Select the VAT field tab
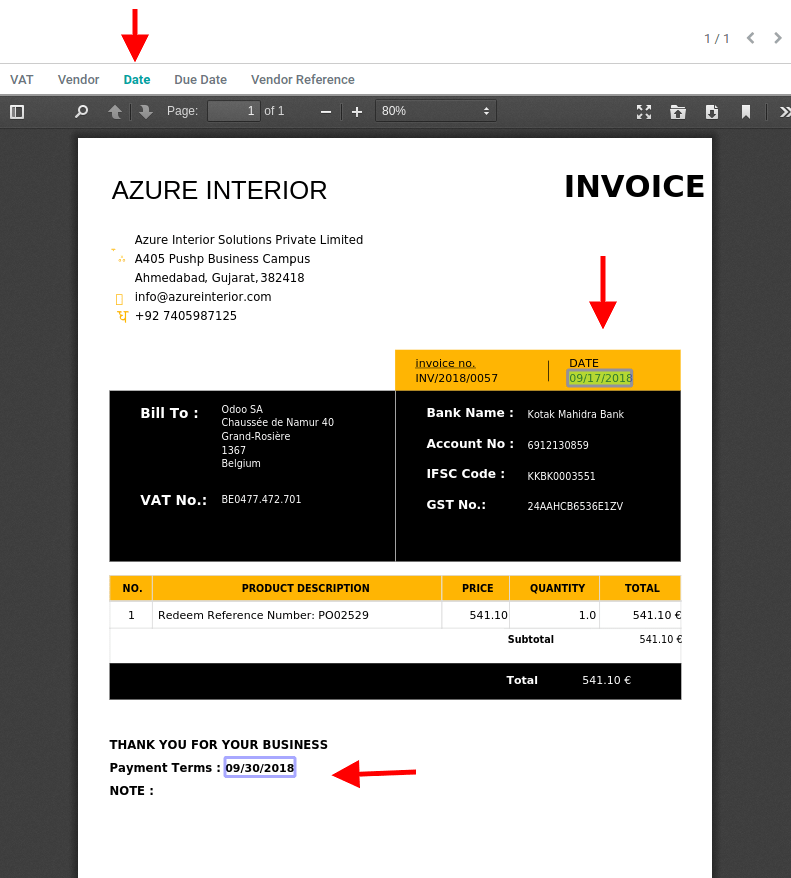This screenshot has width=791, height=878. (x=22, y=80)
